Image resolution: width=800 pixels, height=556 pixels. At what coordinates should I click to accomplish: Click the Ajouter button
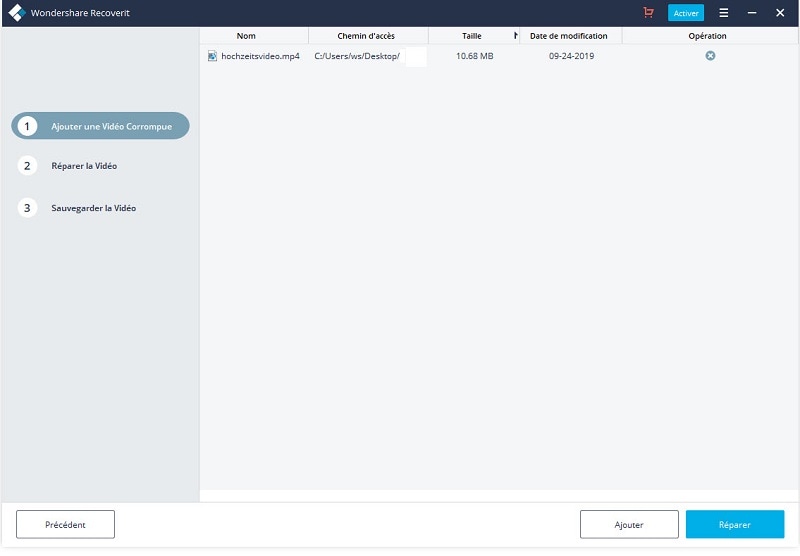click(x=629, y=524)
